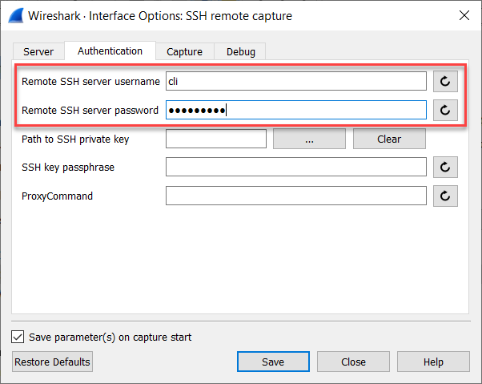This screenshot has width=482, height=384.
Task: Focus the Remote SSH server password field
Action: click(x=296, y=110)
